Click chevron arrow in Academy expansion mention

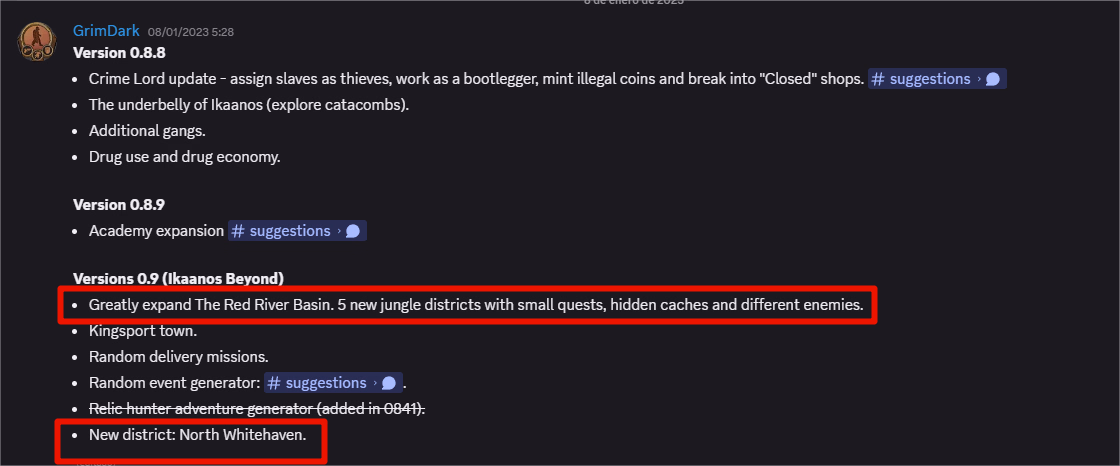click(x=338, y=231)
